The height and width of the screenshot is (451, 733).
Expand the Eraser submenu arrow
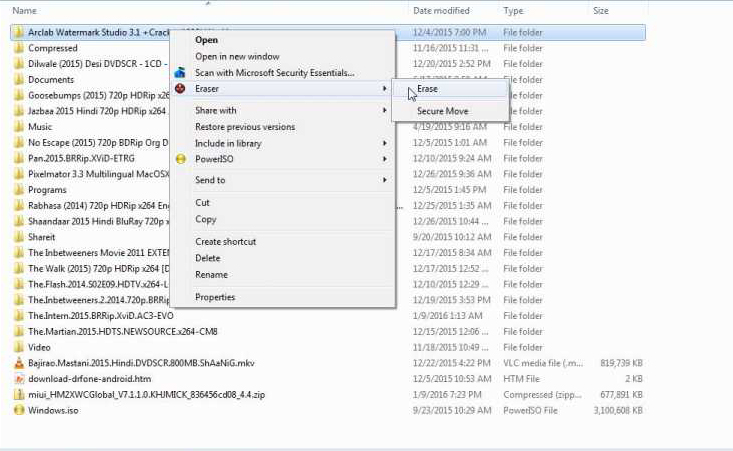(x=384, y=88)
